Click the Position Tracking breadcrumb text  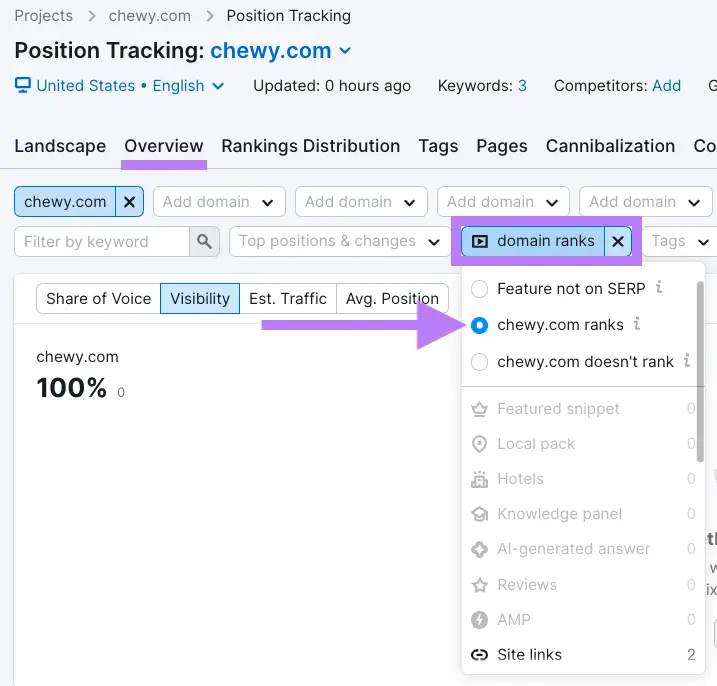click(289, 16)
